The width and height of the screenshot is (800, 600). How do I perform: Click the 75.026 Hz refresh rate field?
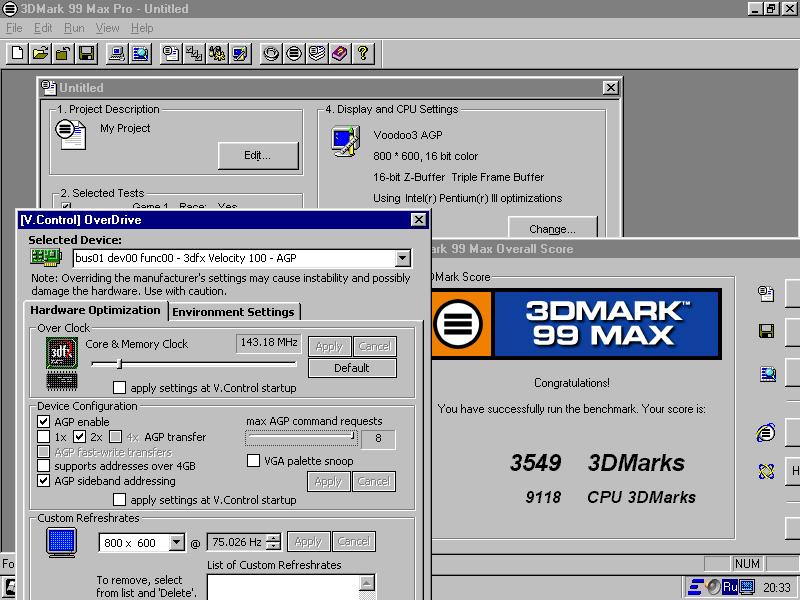pos(237,542)
